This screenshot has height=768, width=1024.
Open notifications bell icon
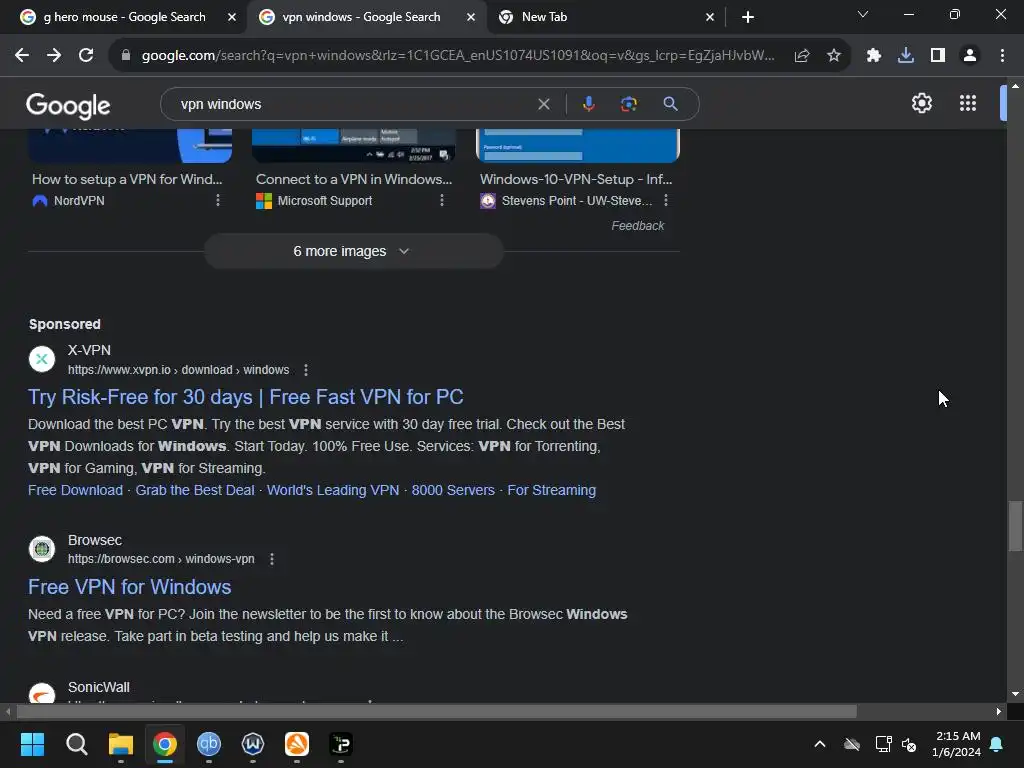[x=997, y=744]
